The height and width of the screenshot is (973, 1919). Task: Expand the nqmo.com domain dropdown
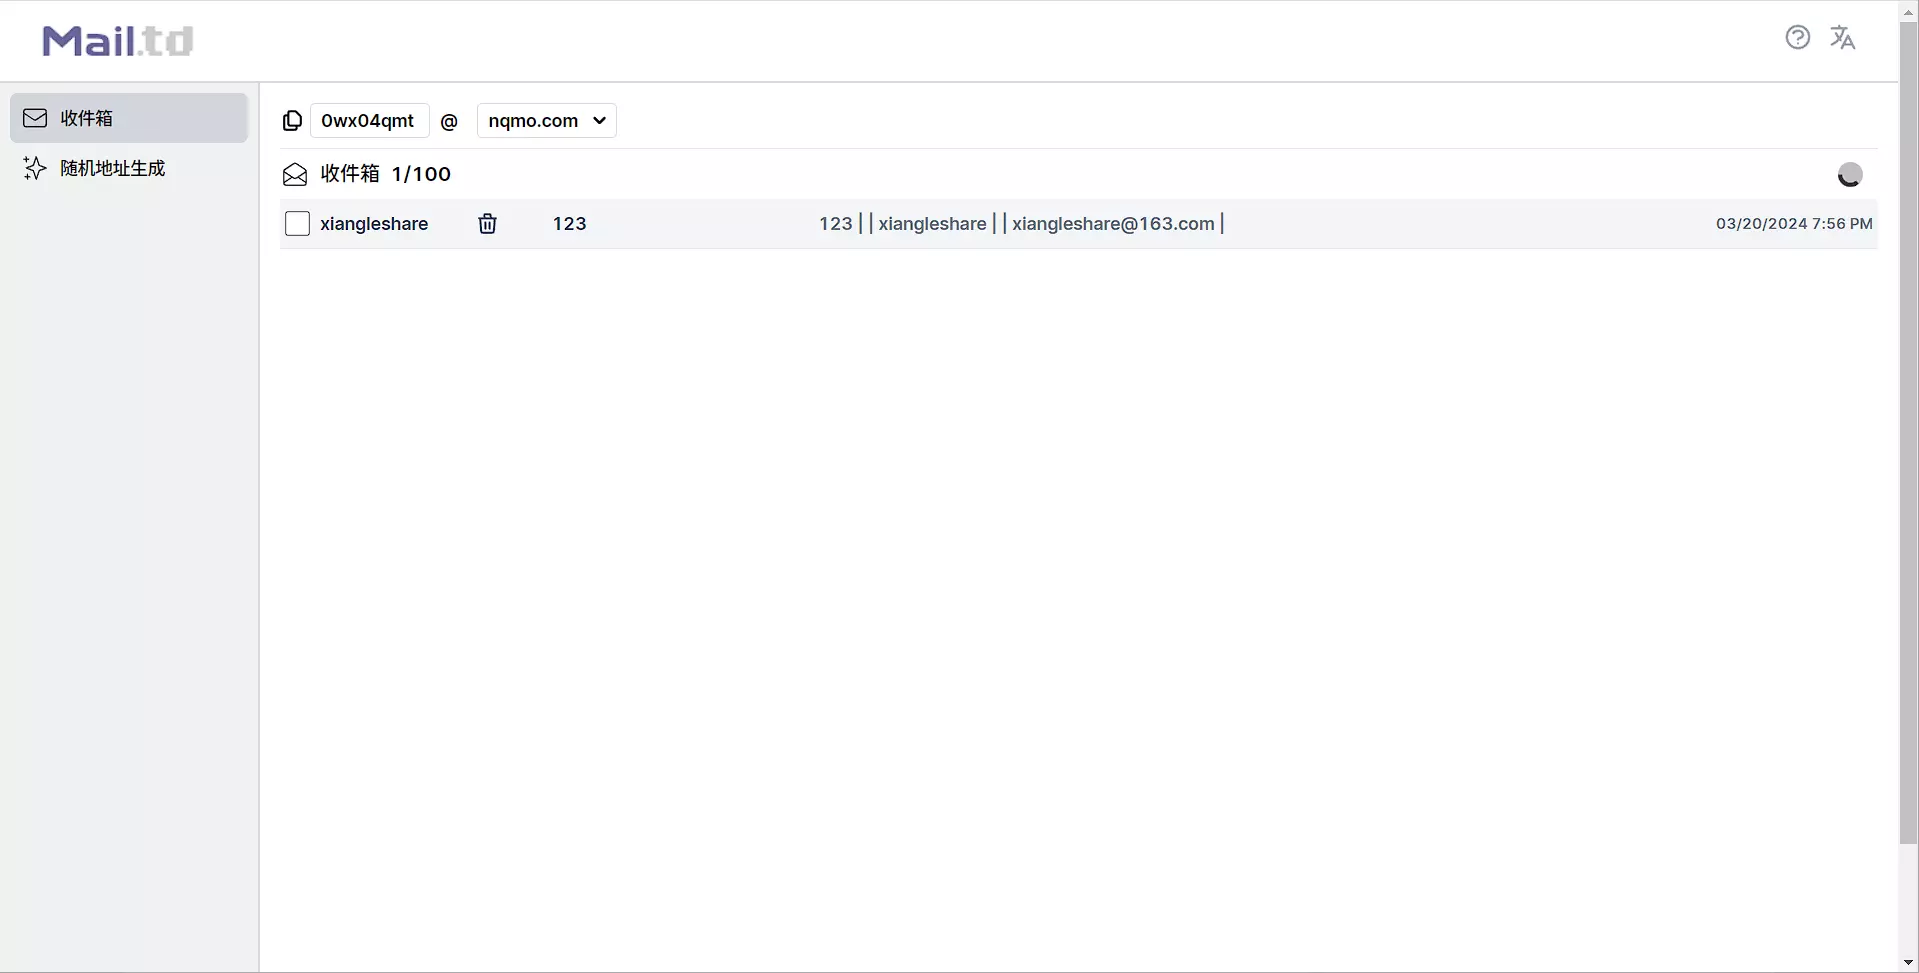[x=546, y=121]
